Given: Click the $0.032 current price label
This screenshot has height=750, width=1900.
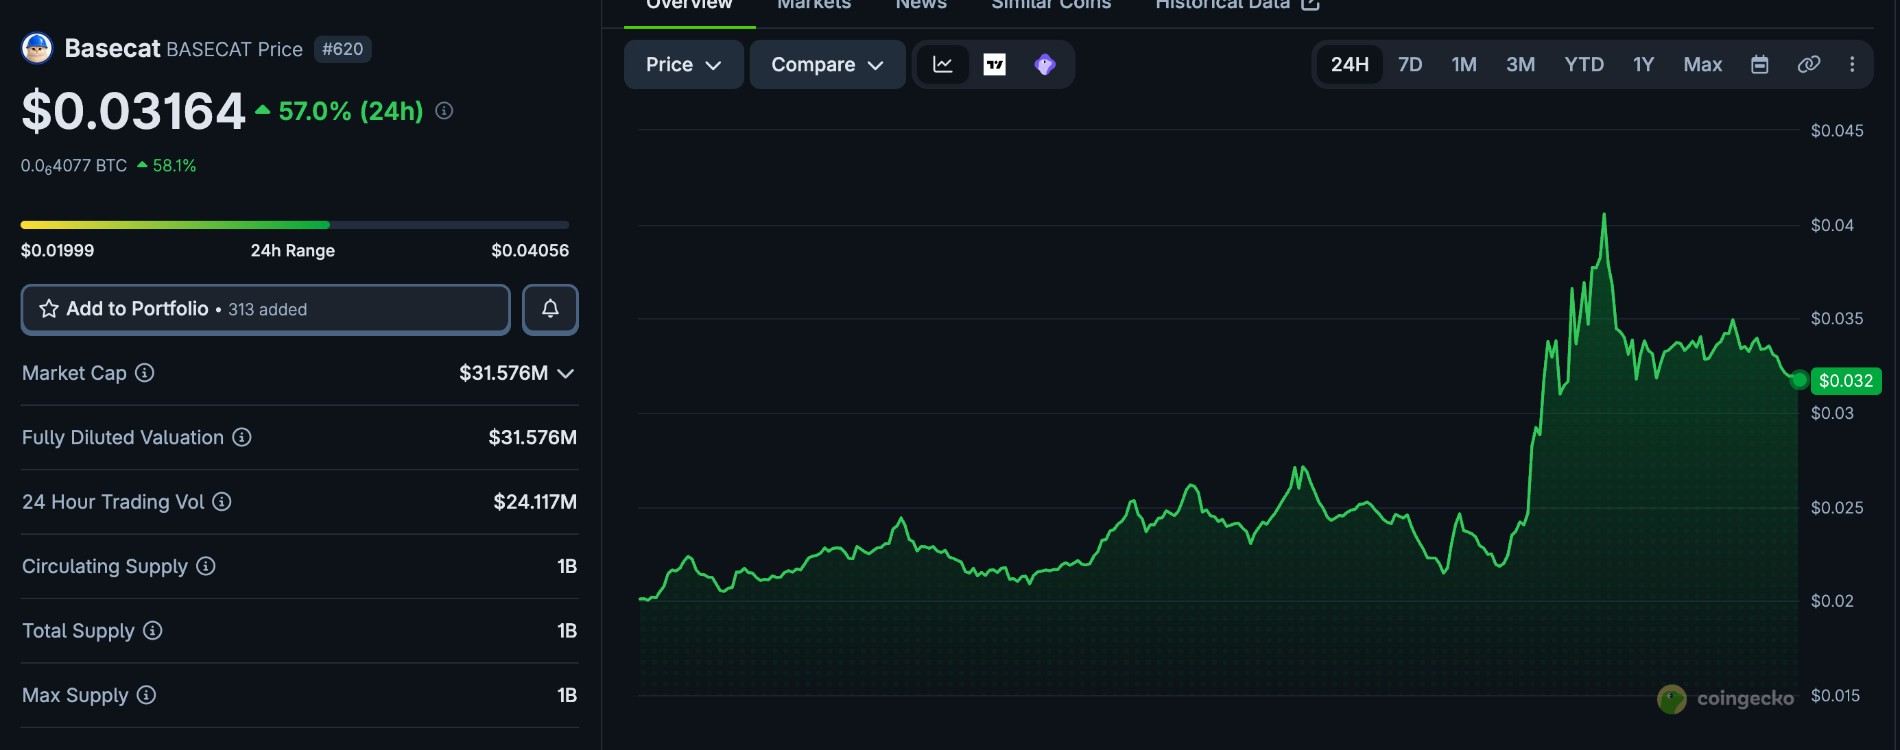Looking at the screenshot, I should coord(1846,381).
